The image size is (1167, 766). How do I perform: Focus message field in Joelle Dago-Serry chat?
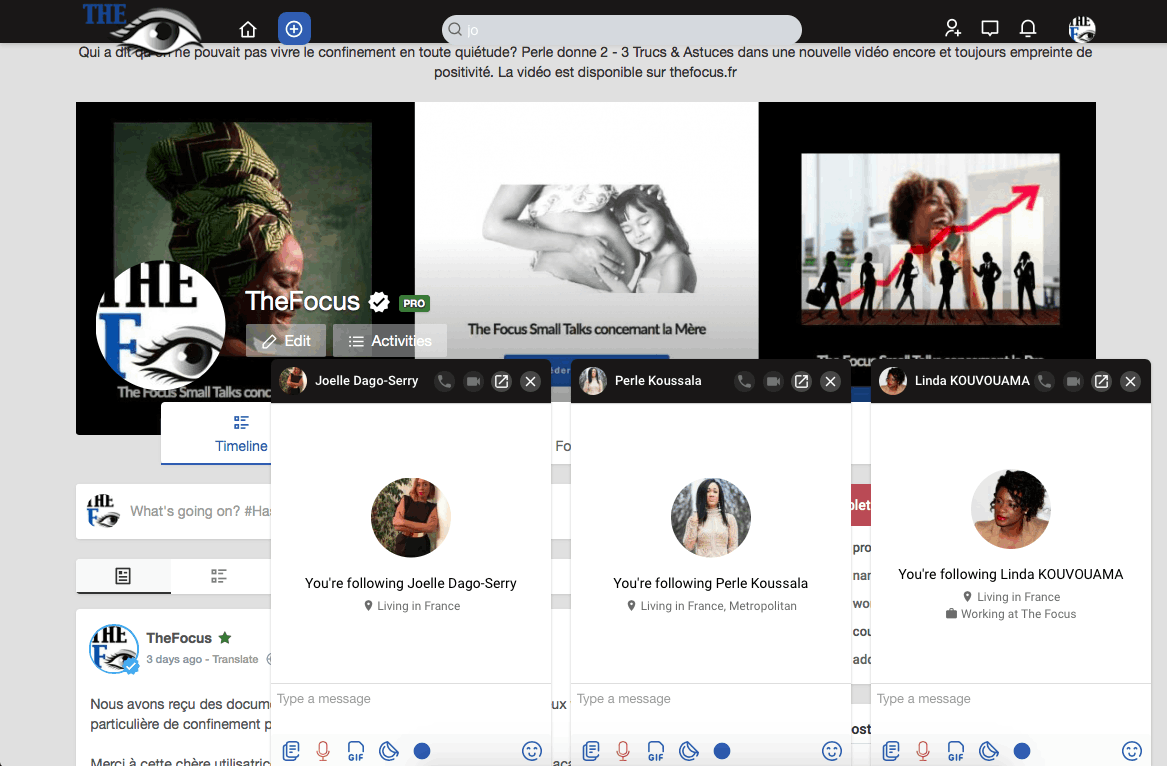click(410, 699)
